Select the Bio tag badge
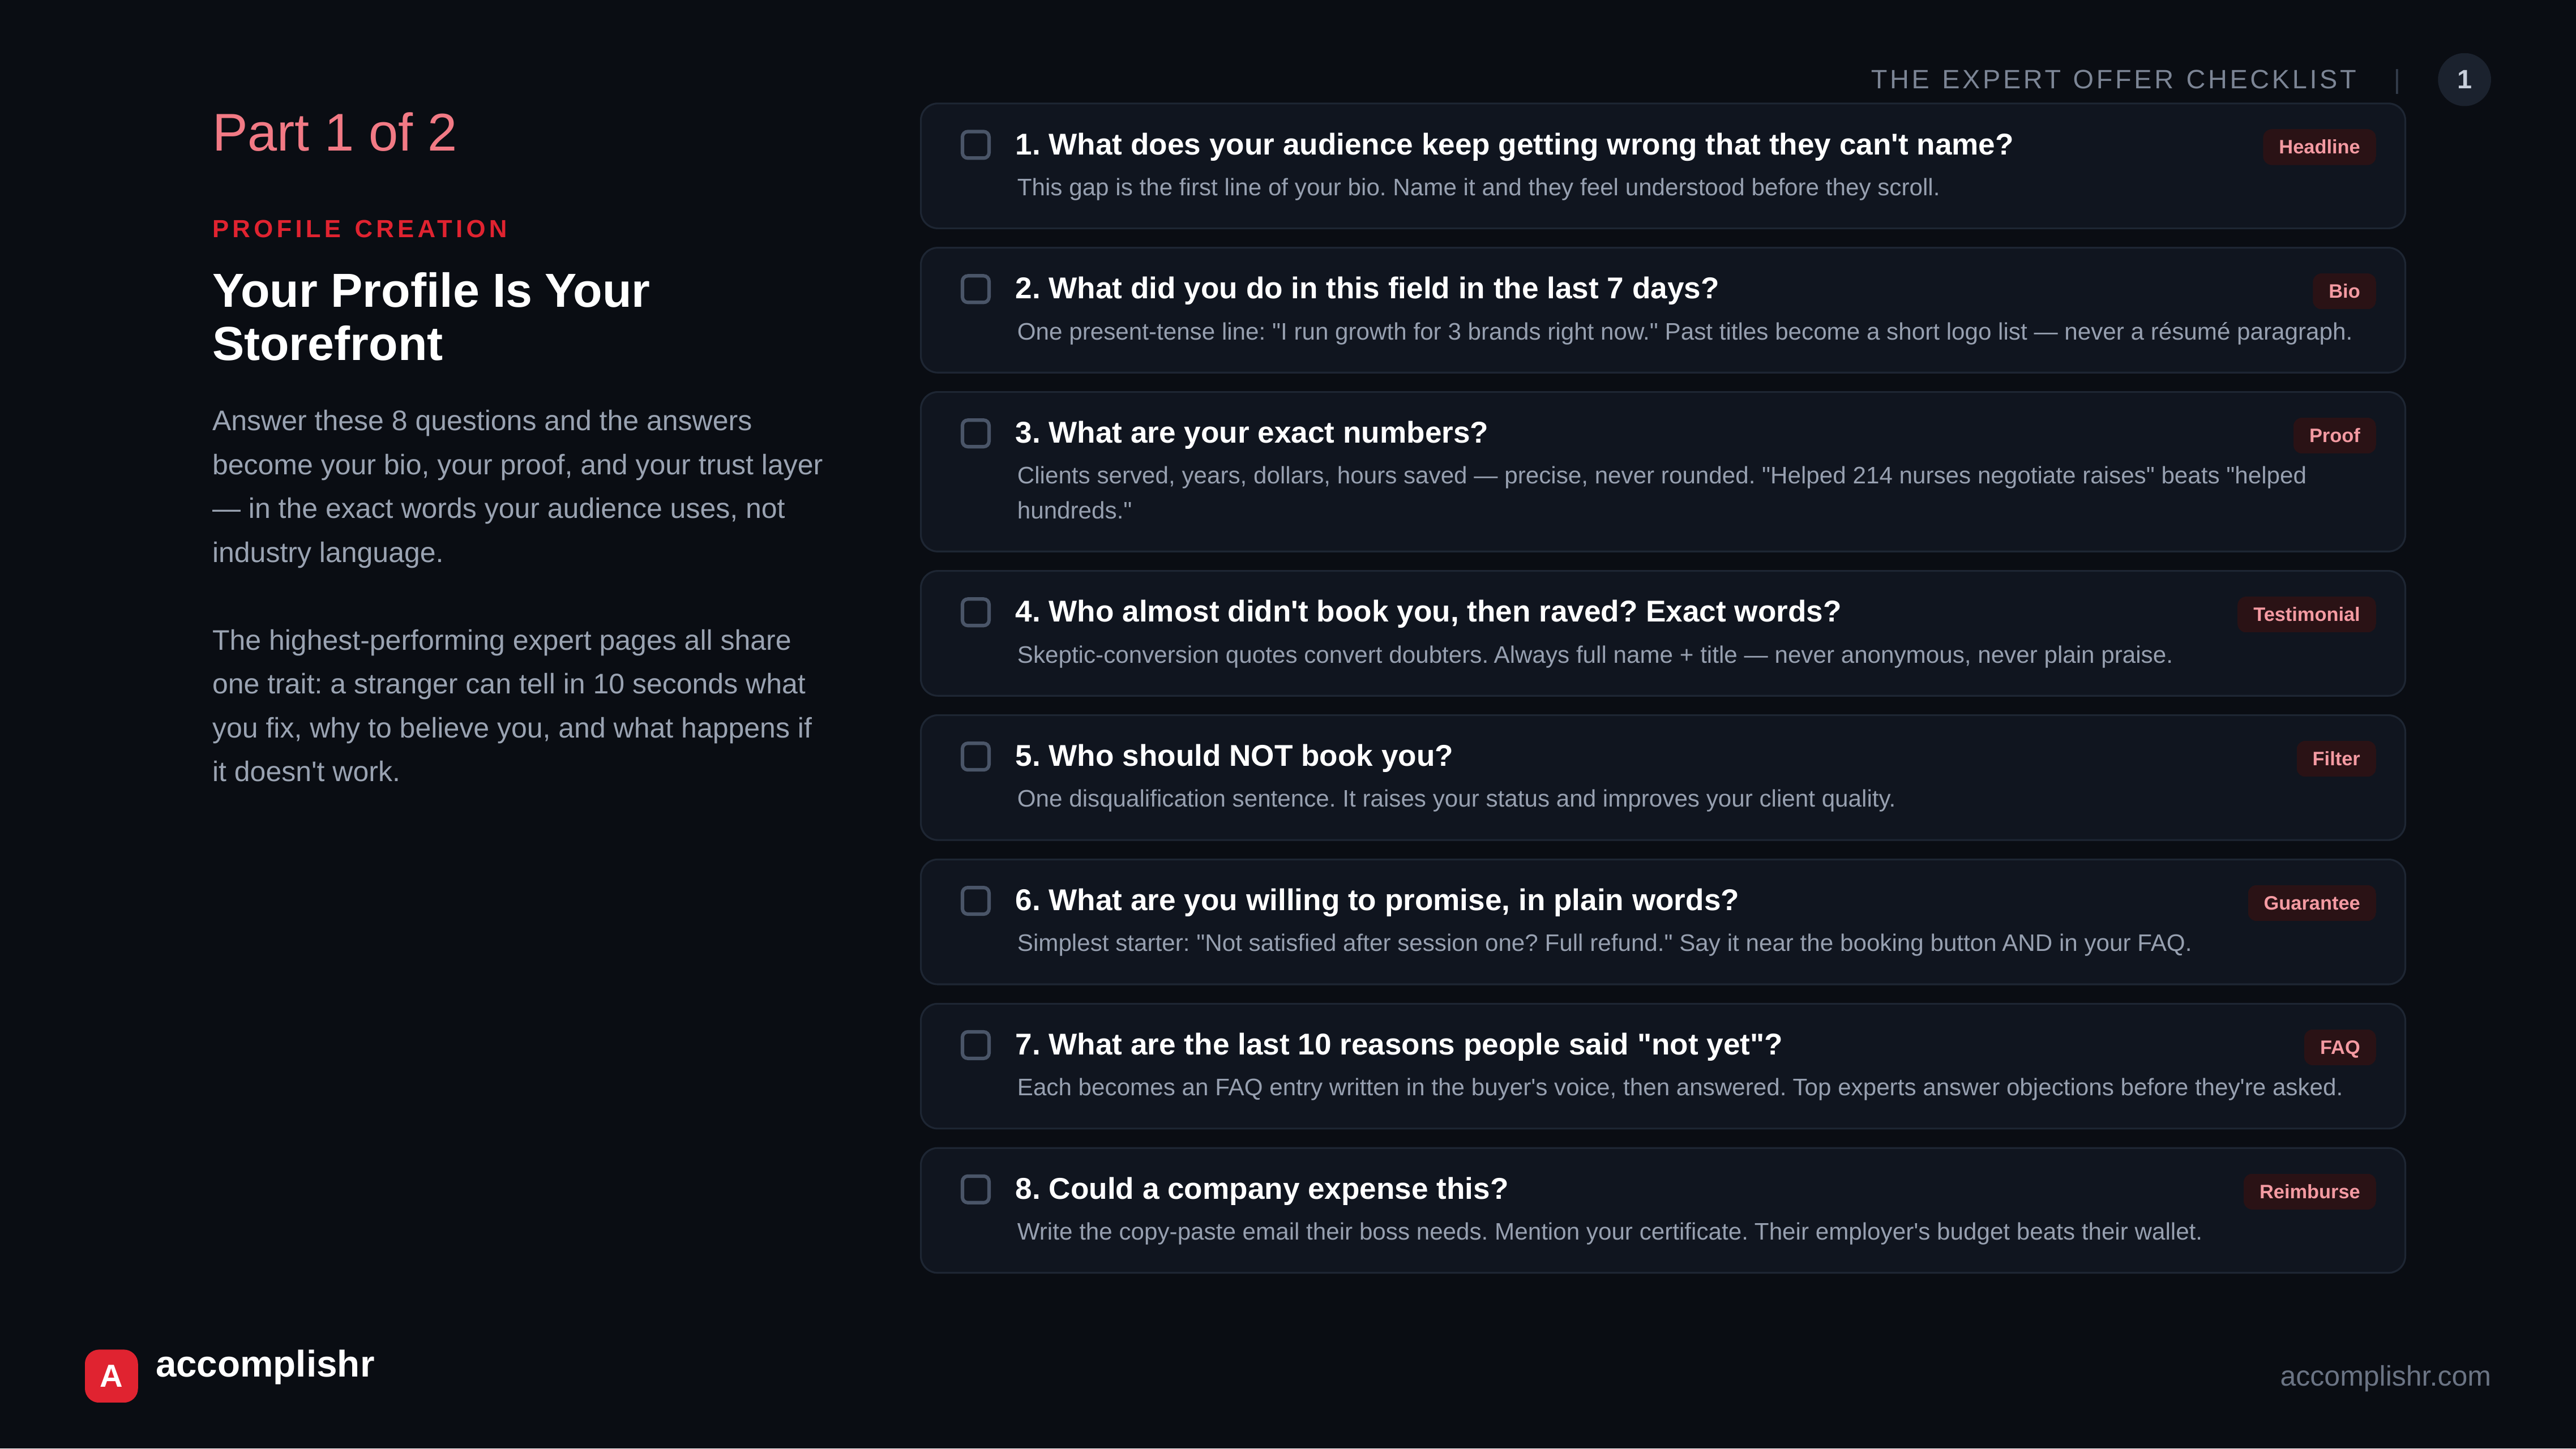 (2343, 291)
